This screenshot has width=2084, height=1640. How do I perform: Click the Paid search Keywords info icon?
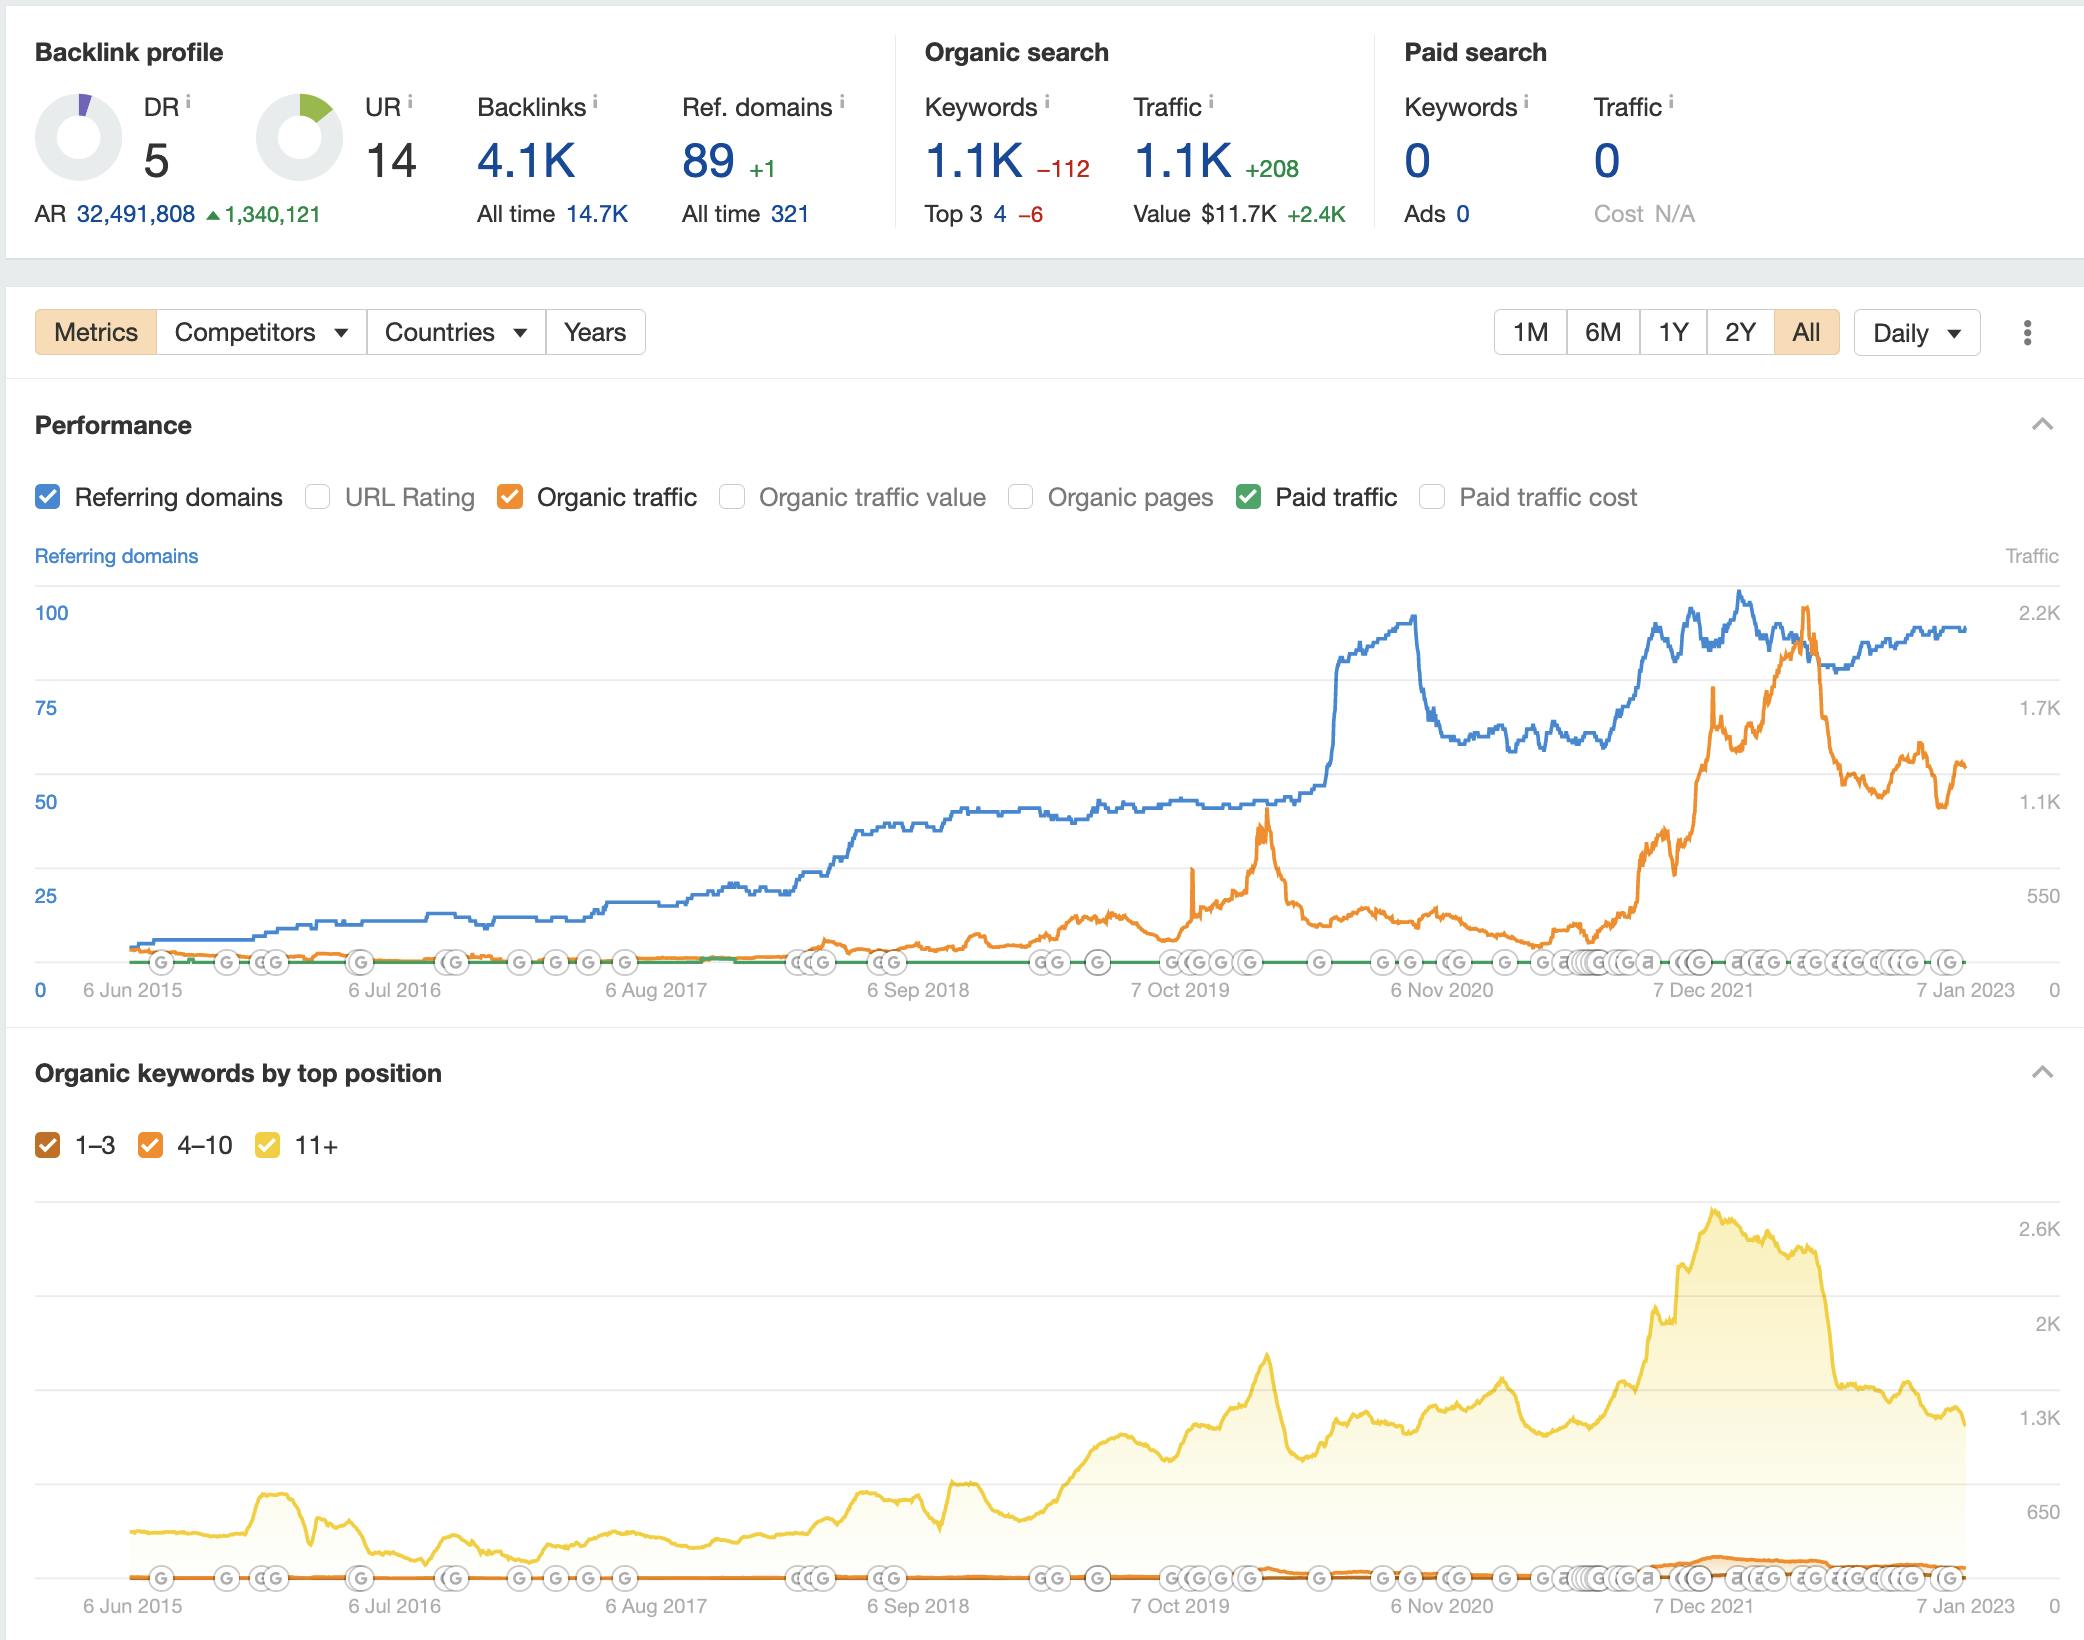1526,101
